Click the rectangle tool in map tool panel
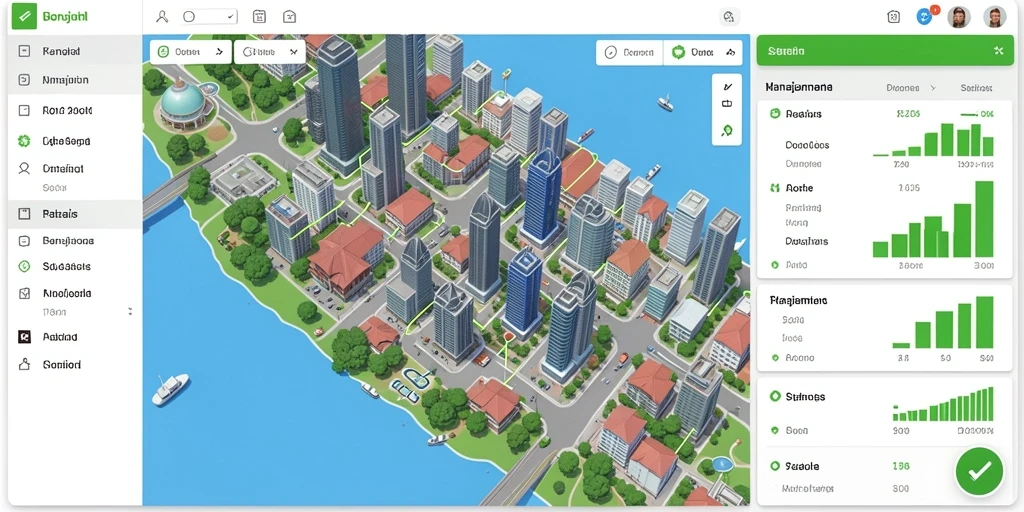 click(727, 104)
